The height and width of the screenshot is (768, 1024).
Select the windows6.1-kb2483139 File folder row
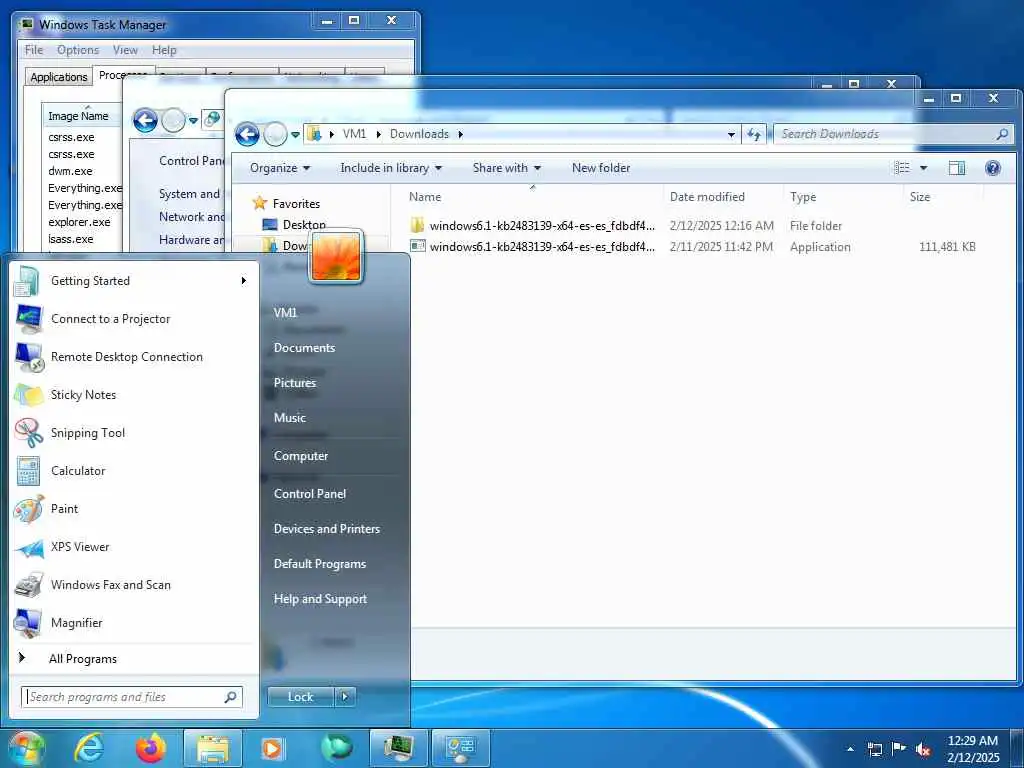[692, 226]
